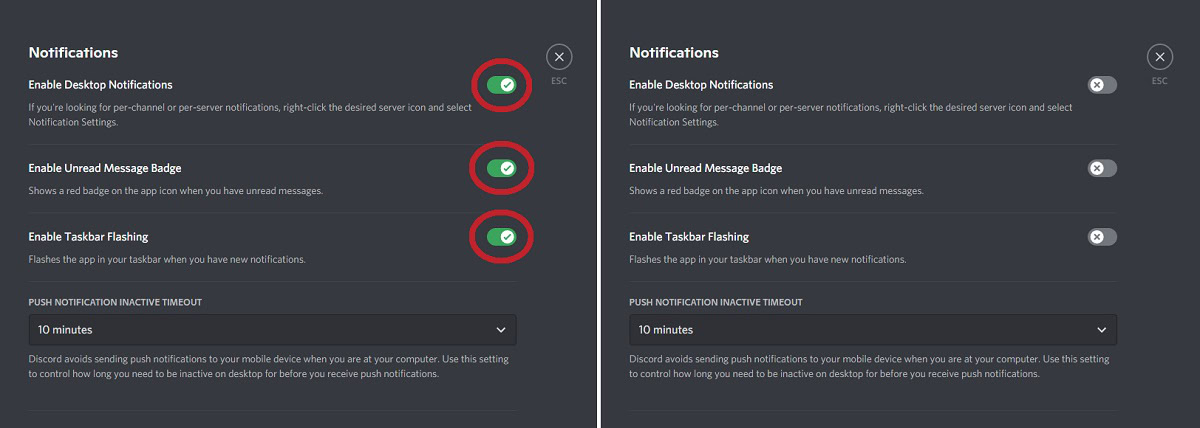Click the chevron arrow in the right panel's timeout dropdown
This screenshot has height=428, width=1200.
point(1102,330)
